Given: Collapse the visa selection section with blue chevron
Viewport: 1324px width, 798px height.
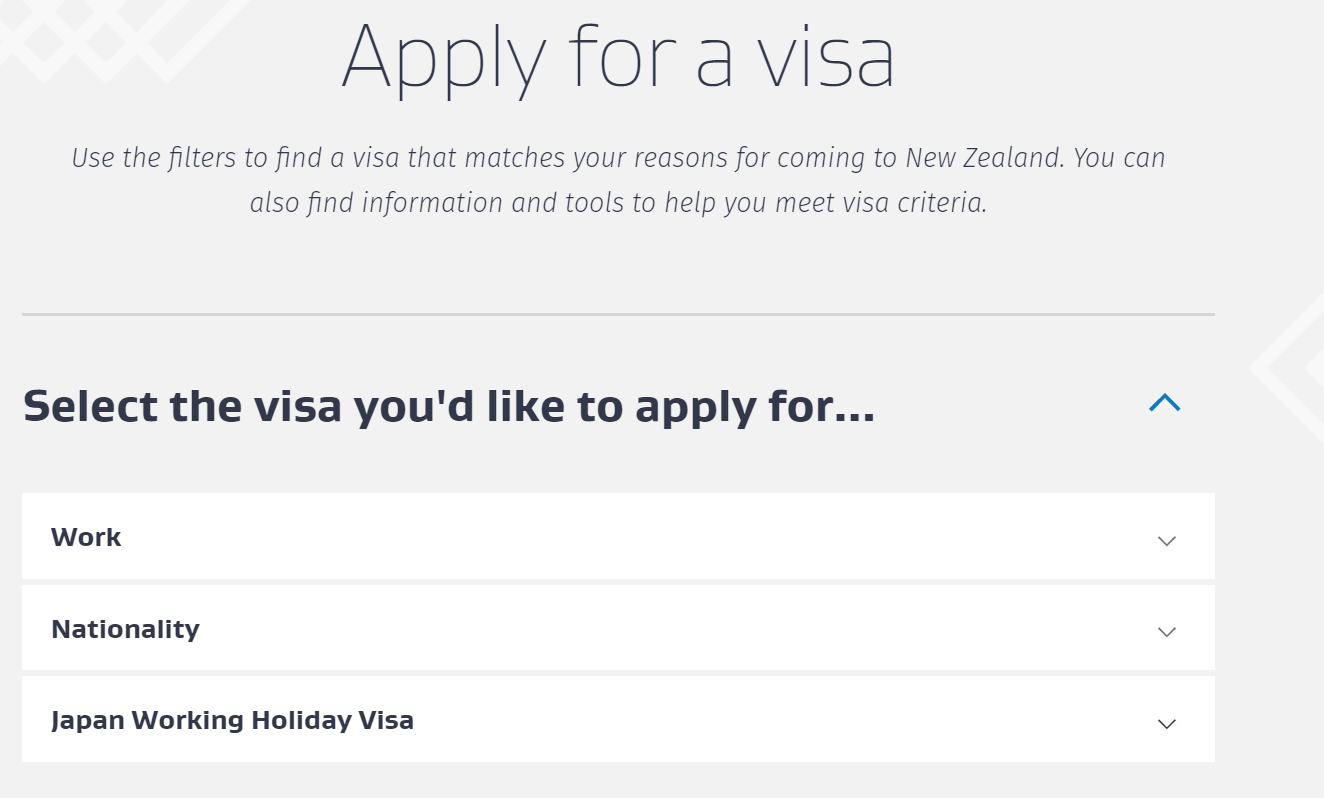Looking at the screenshot, I should [1165, 403].
